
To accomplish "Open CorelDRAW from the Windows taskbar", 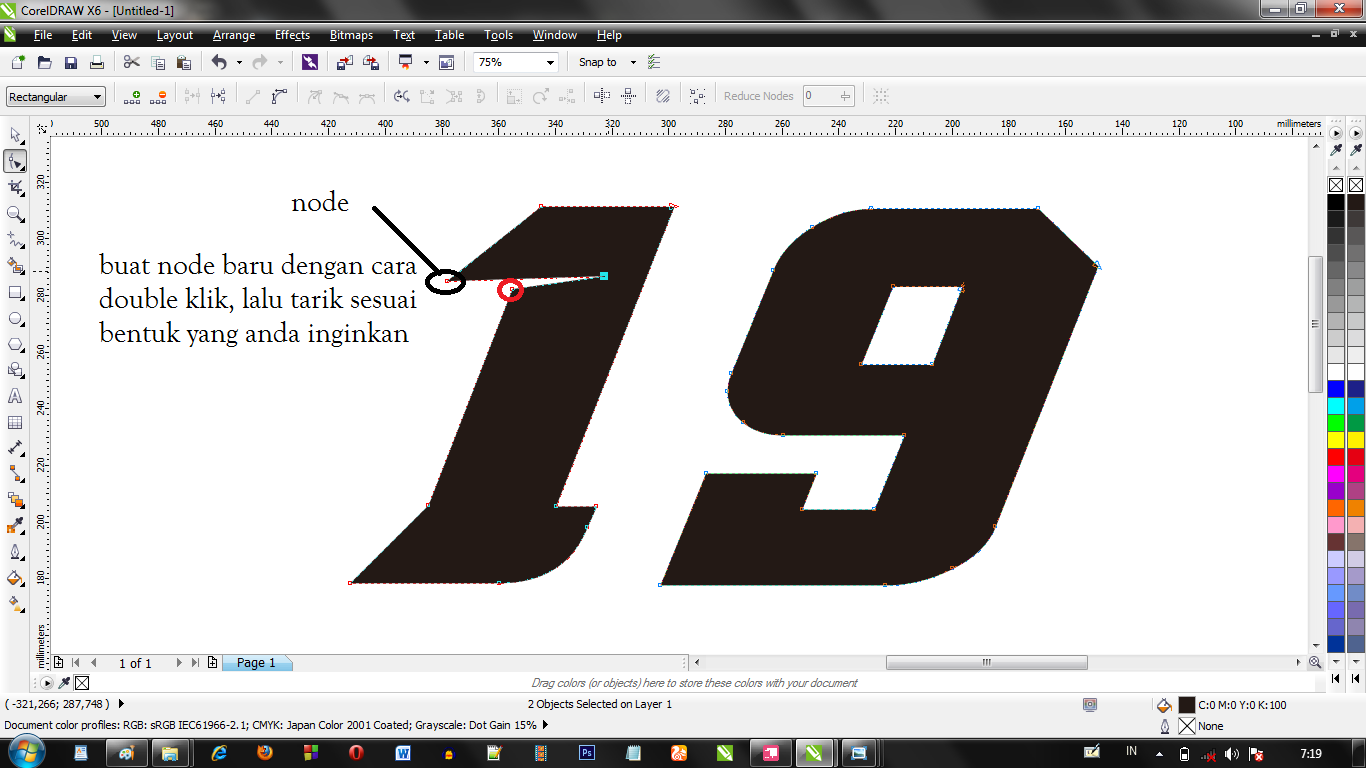I will (815, 751).
